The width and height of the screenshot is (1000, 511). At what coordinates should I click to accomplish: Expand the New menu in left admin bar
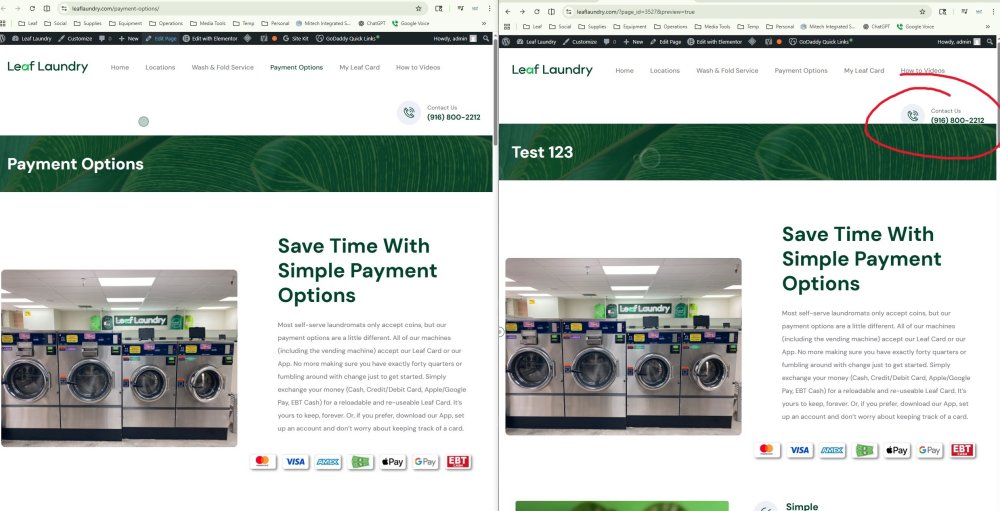[x=128, y=38]
